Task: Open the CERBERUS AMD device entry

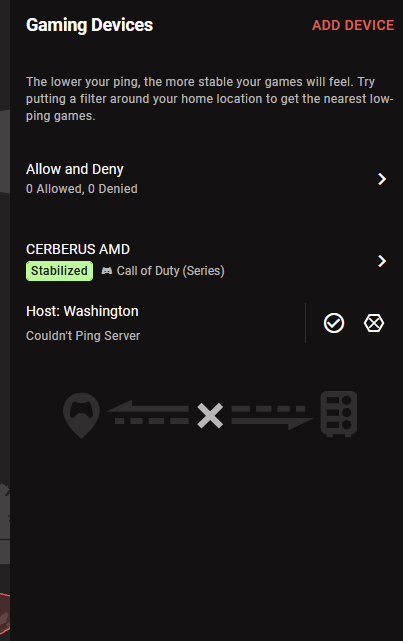Action: pyautogui.click(x=206, y=260)
